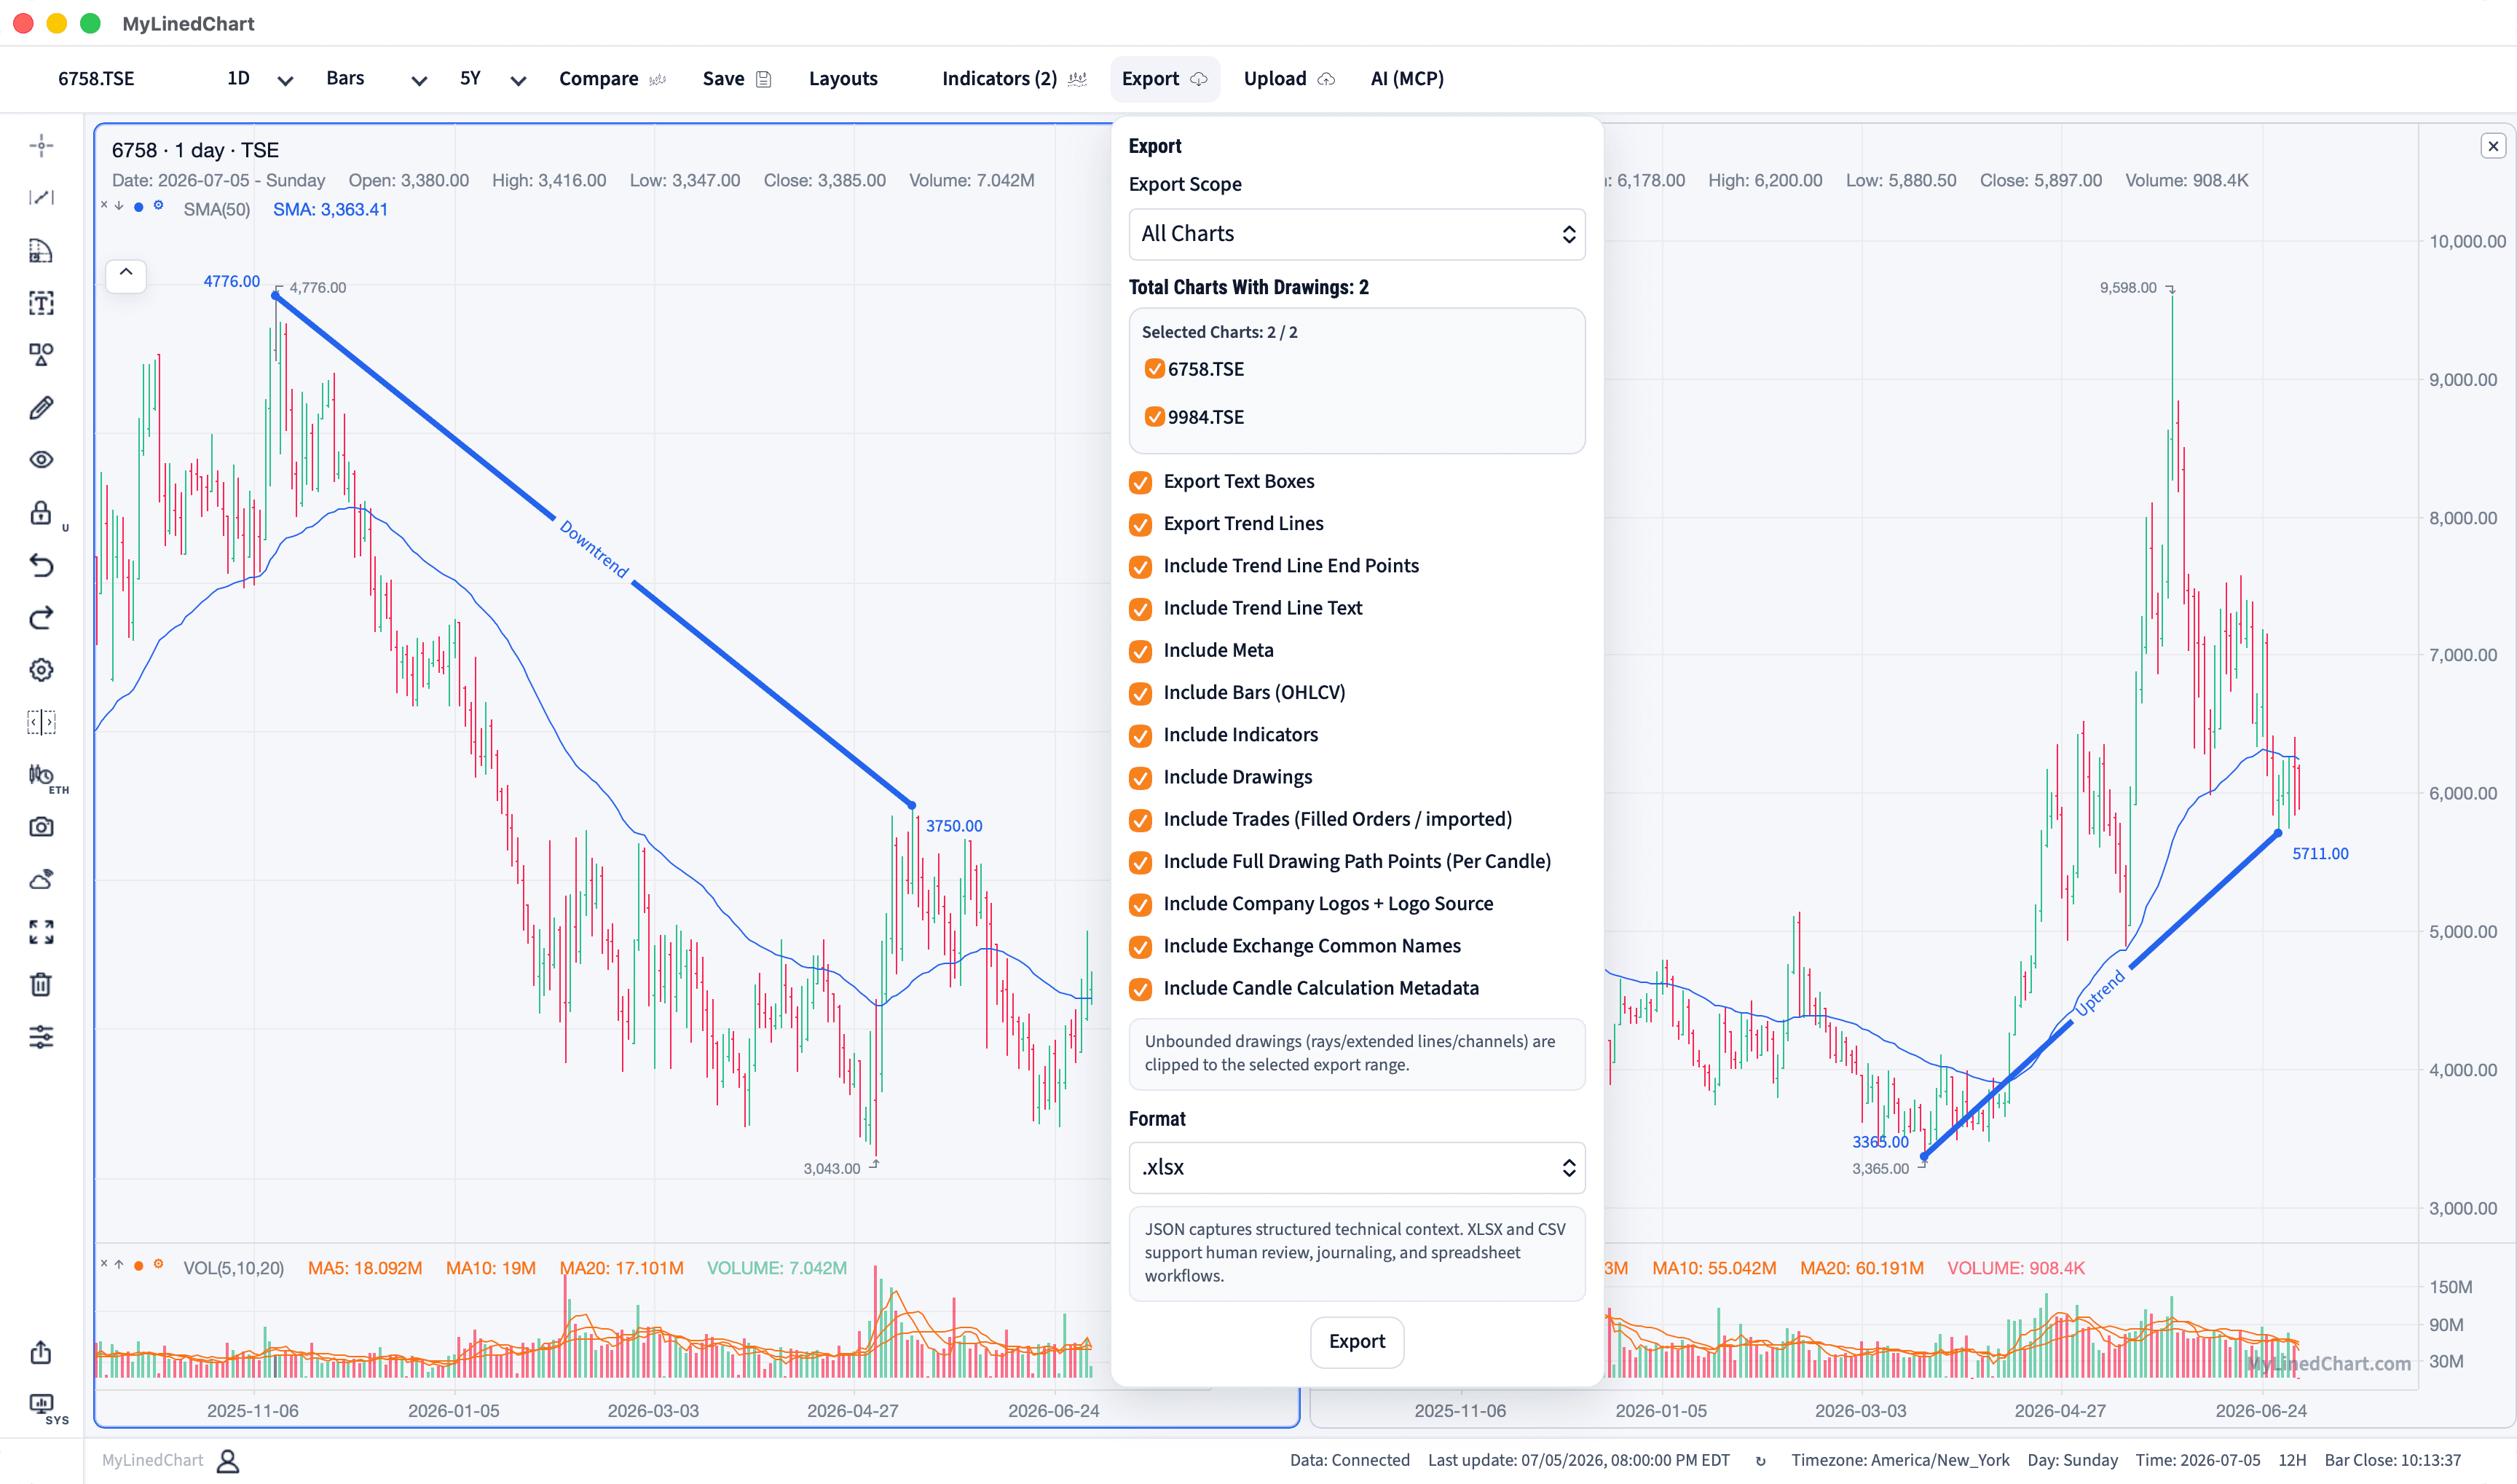Image resolution: width=2517 pixels, height=1484 pixels.
Task: Toggle Export Text Boxes checkbox
Action: click(x=1140, y=482)
